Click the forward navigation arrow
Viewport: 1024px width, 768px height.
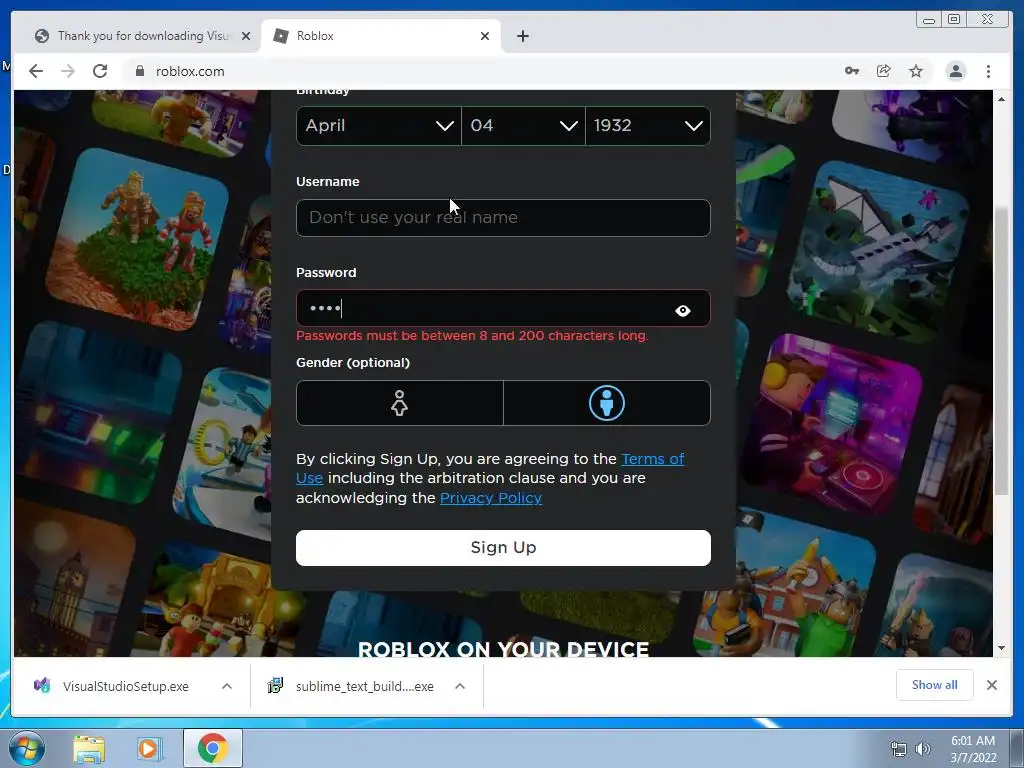pyautogui.click(x=68, y=71)
